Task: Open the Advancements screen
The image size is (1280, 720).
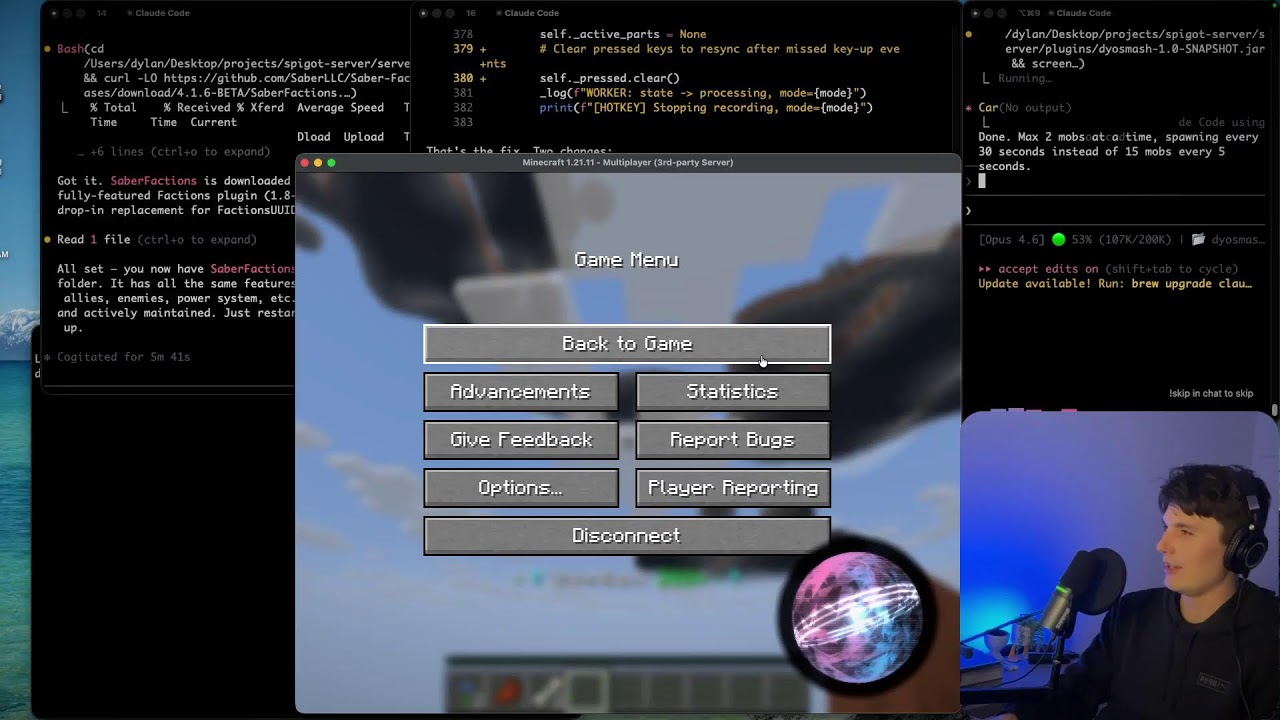Action: tap(521, 392)
